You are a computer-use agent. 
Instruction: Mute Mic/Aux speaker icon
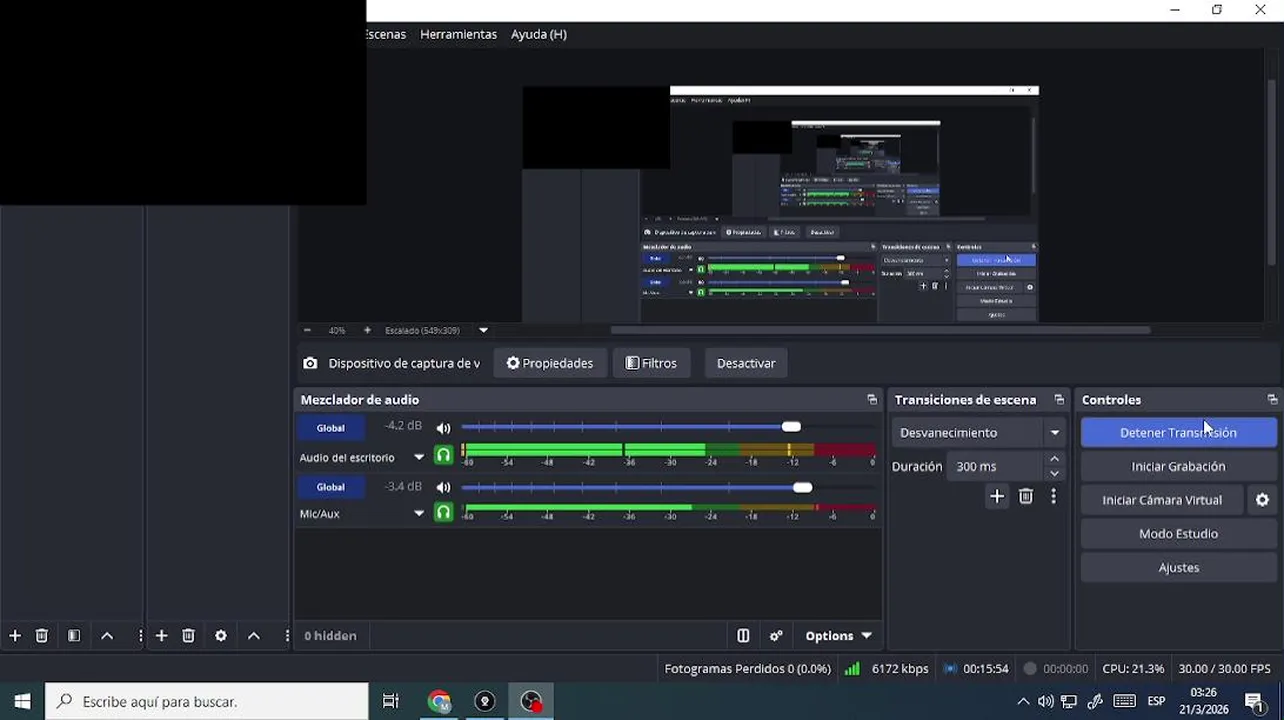point(443,488)
